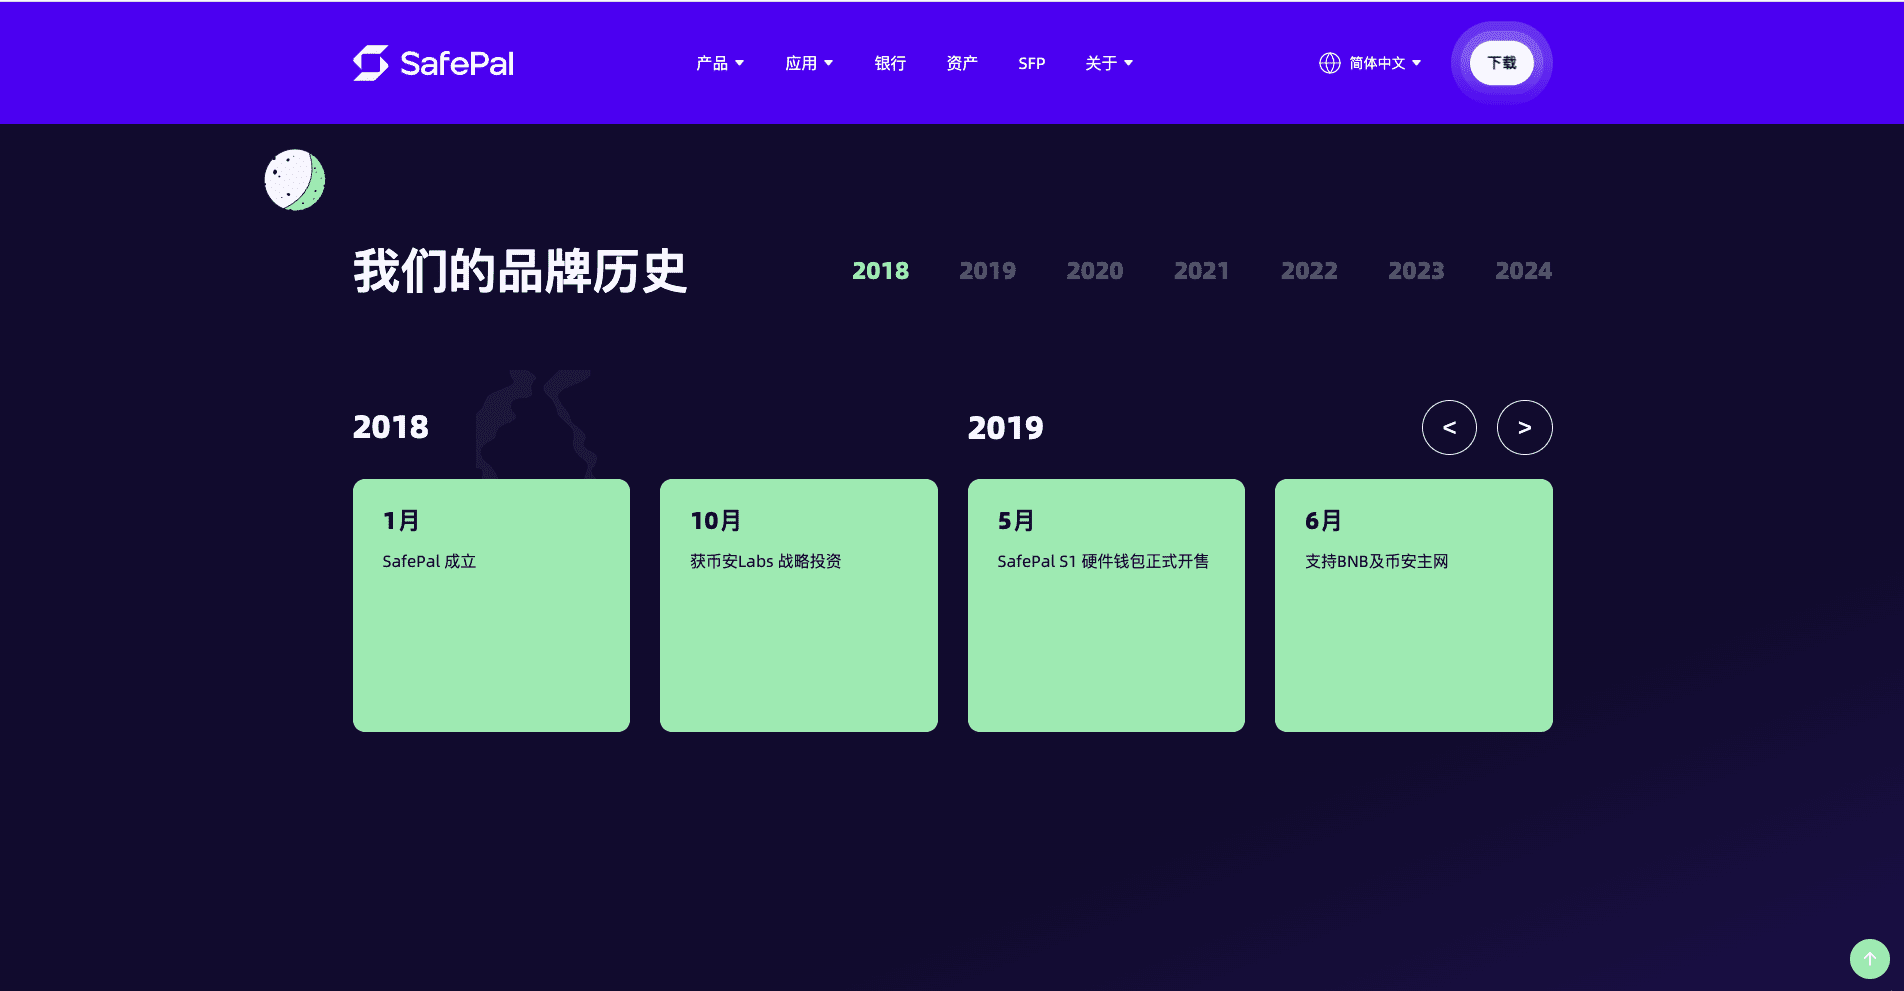Click the text SafePal S1 硬件钱包正式开售

[1103, 561]
